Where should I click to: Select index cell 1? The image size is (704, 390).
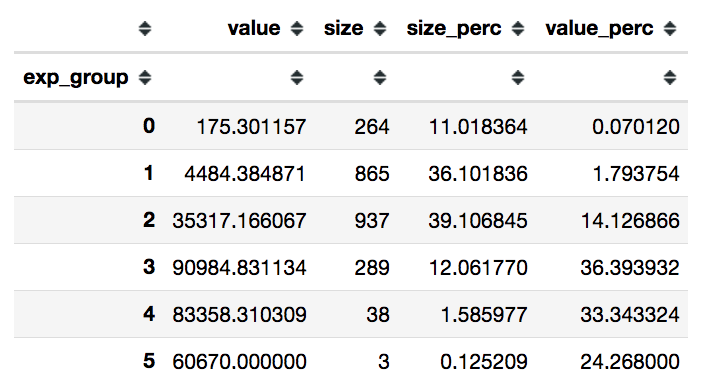pos(149,173)
